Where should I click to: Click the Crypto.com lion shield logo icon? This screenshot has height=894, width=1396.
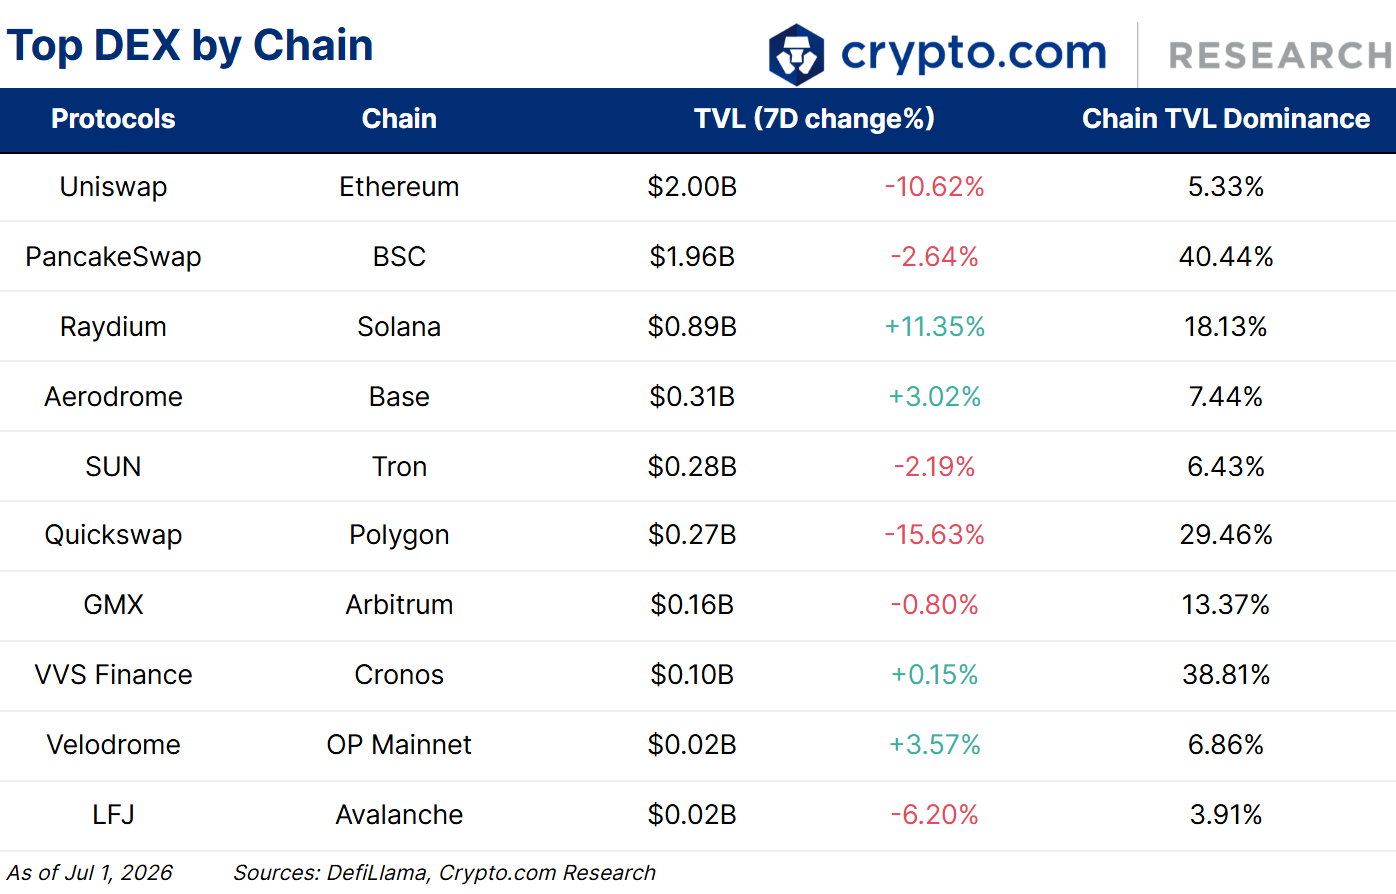796,54
